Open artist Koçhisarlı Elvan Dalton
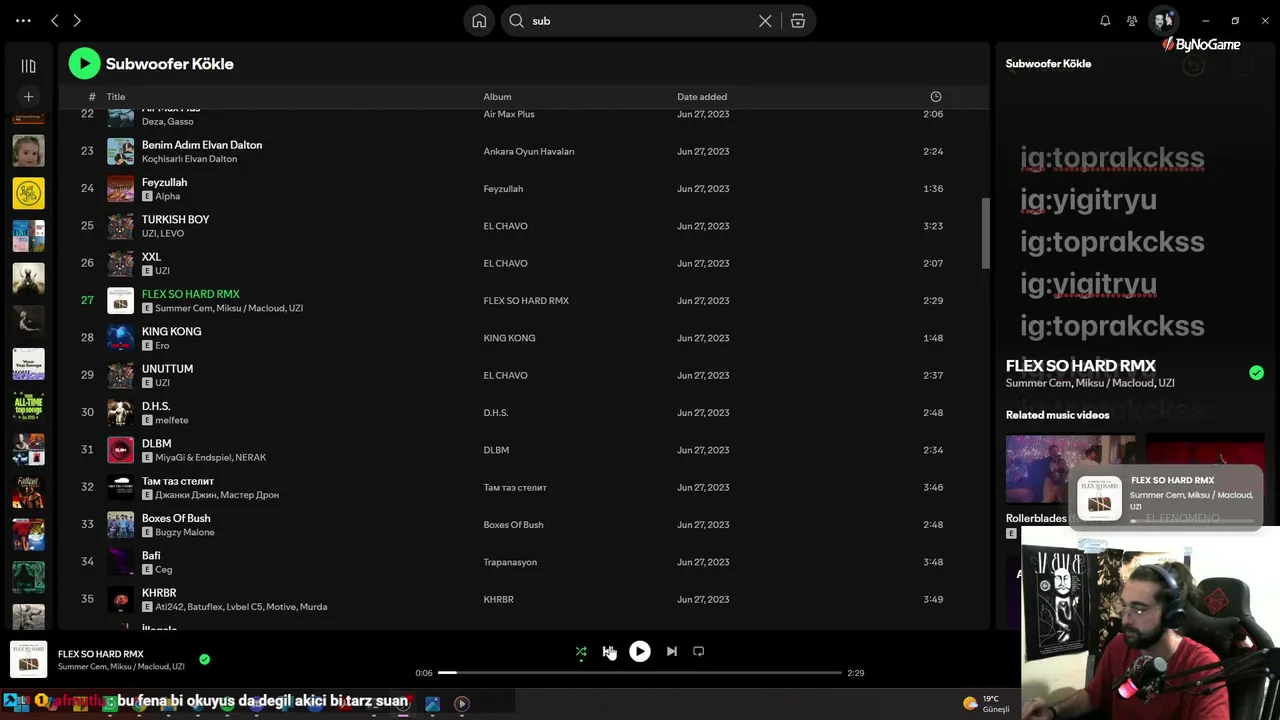Image resolution: width=1280 pixels, height=720 pixels. 190,159
